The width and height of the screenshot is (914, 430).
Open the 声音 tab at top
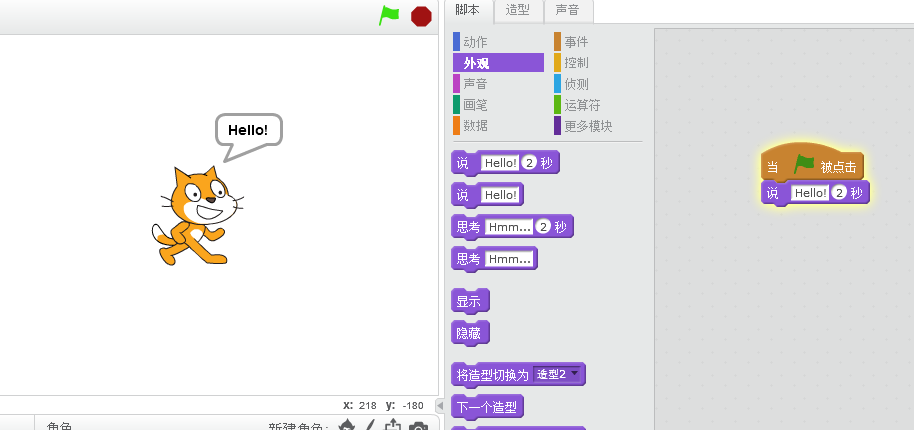(567, 10)
